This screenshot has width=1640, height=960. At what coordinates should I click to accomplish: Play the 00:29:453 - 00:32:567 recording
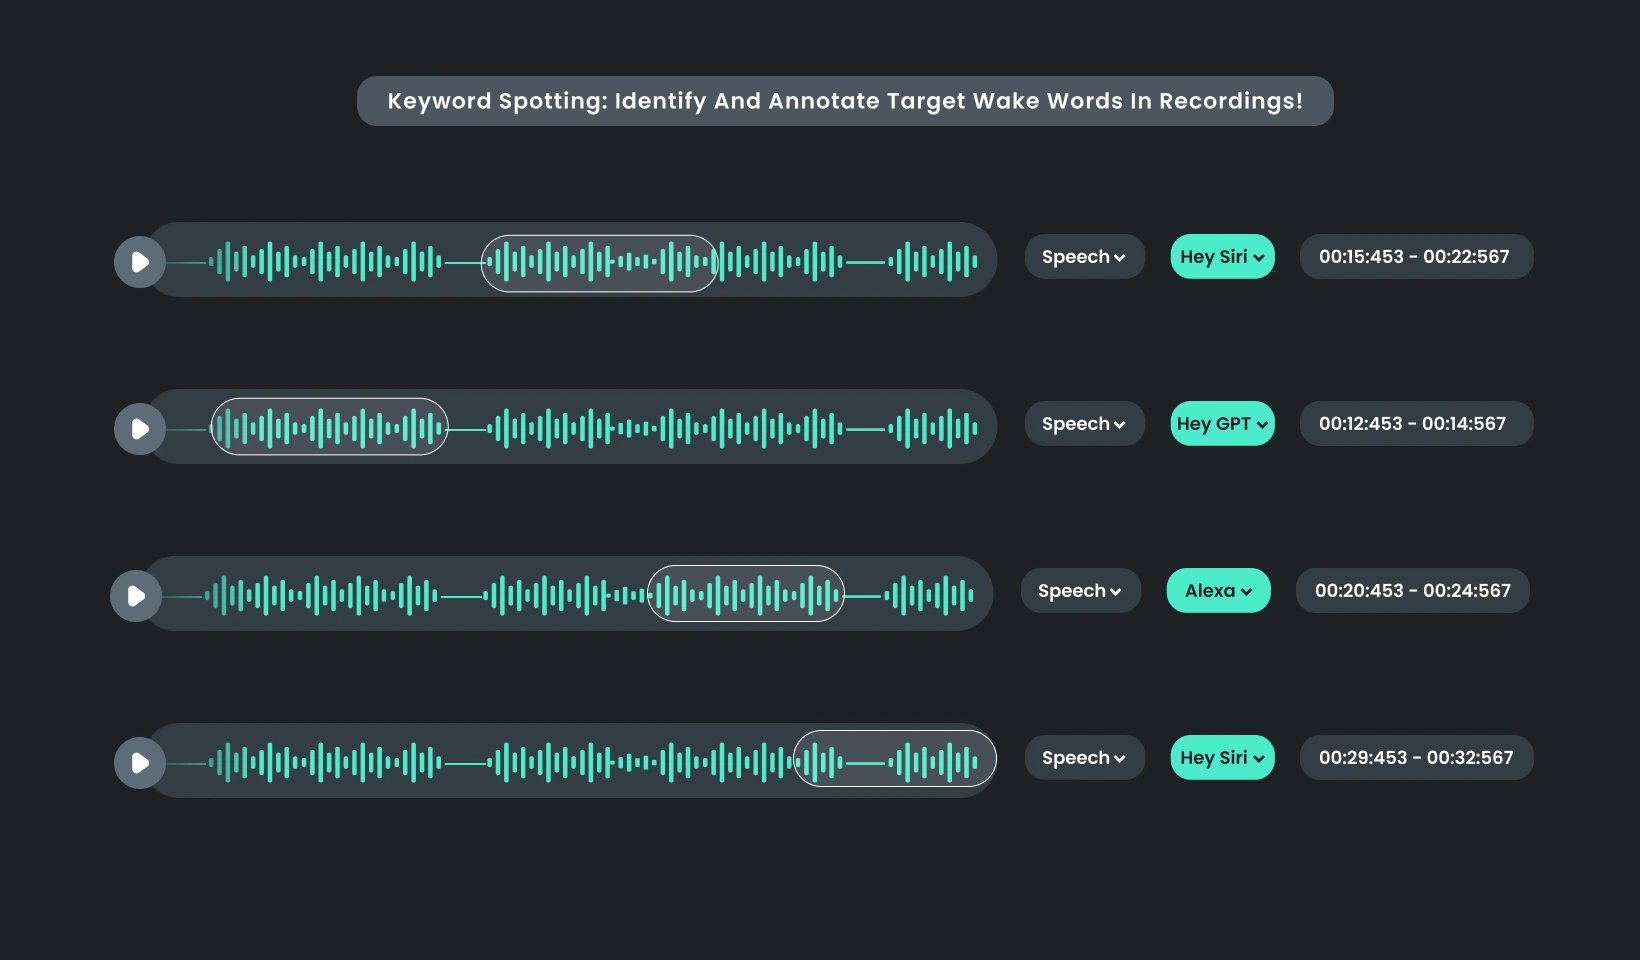[140, 763]
